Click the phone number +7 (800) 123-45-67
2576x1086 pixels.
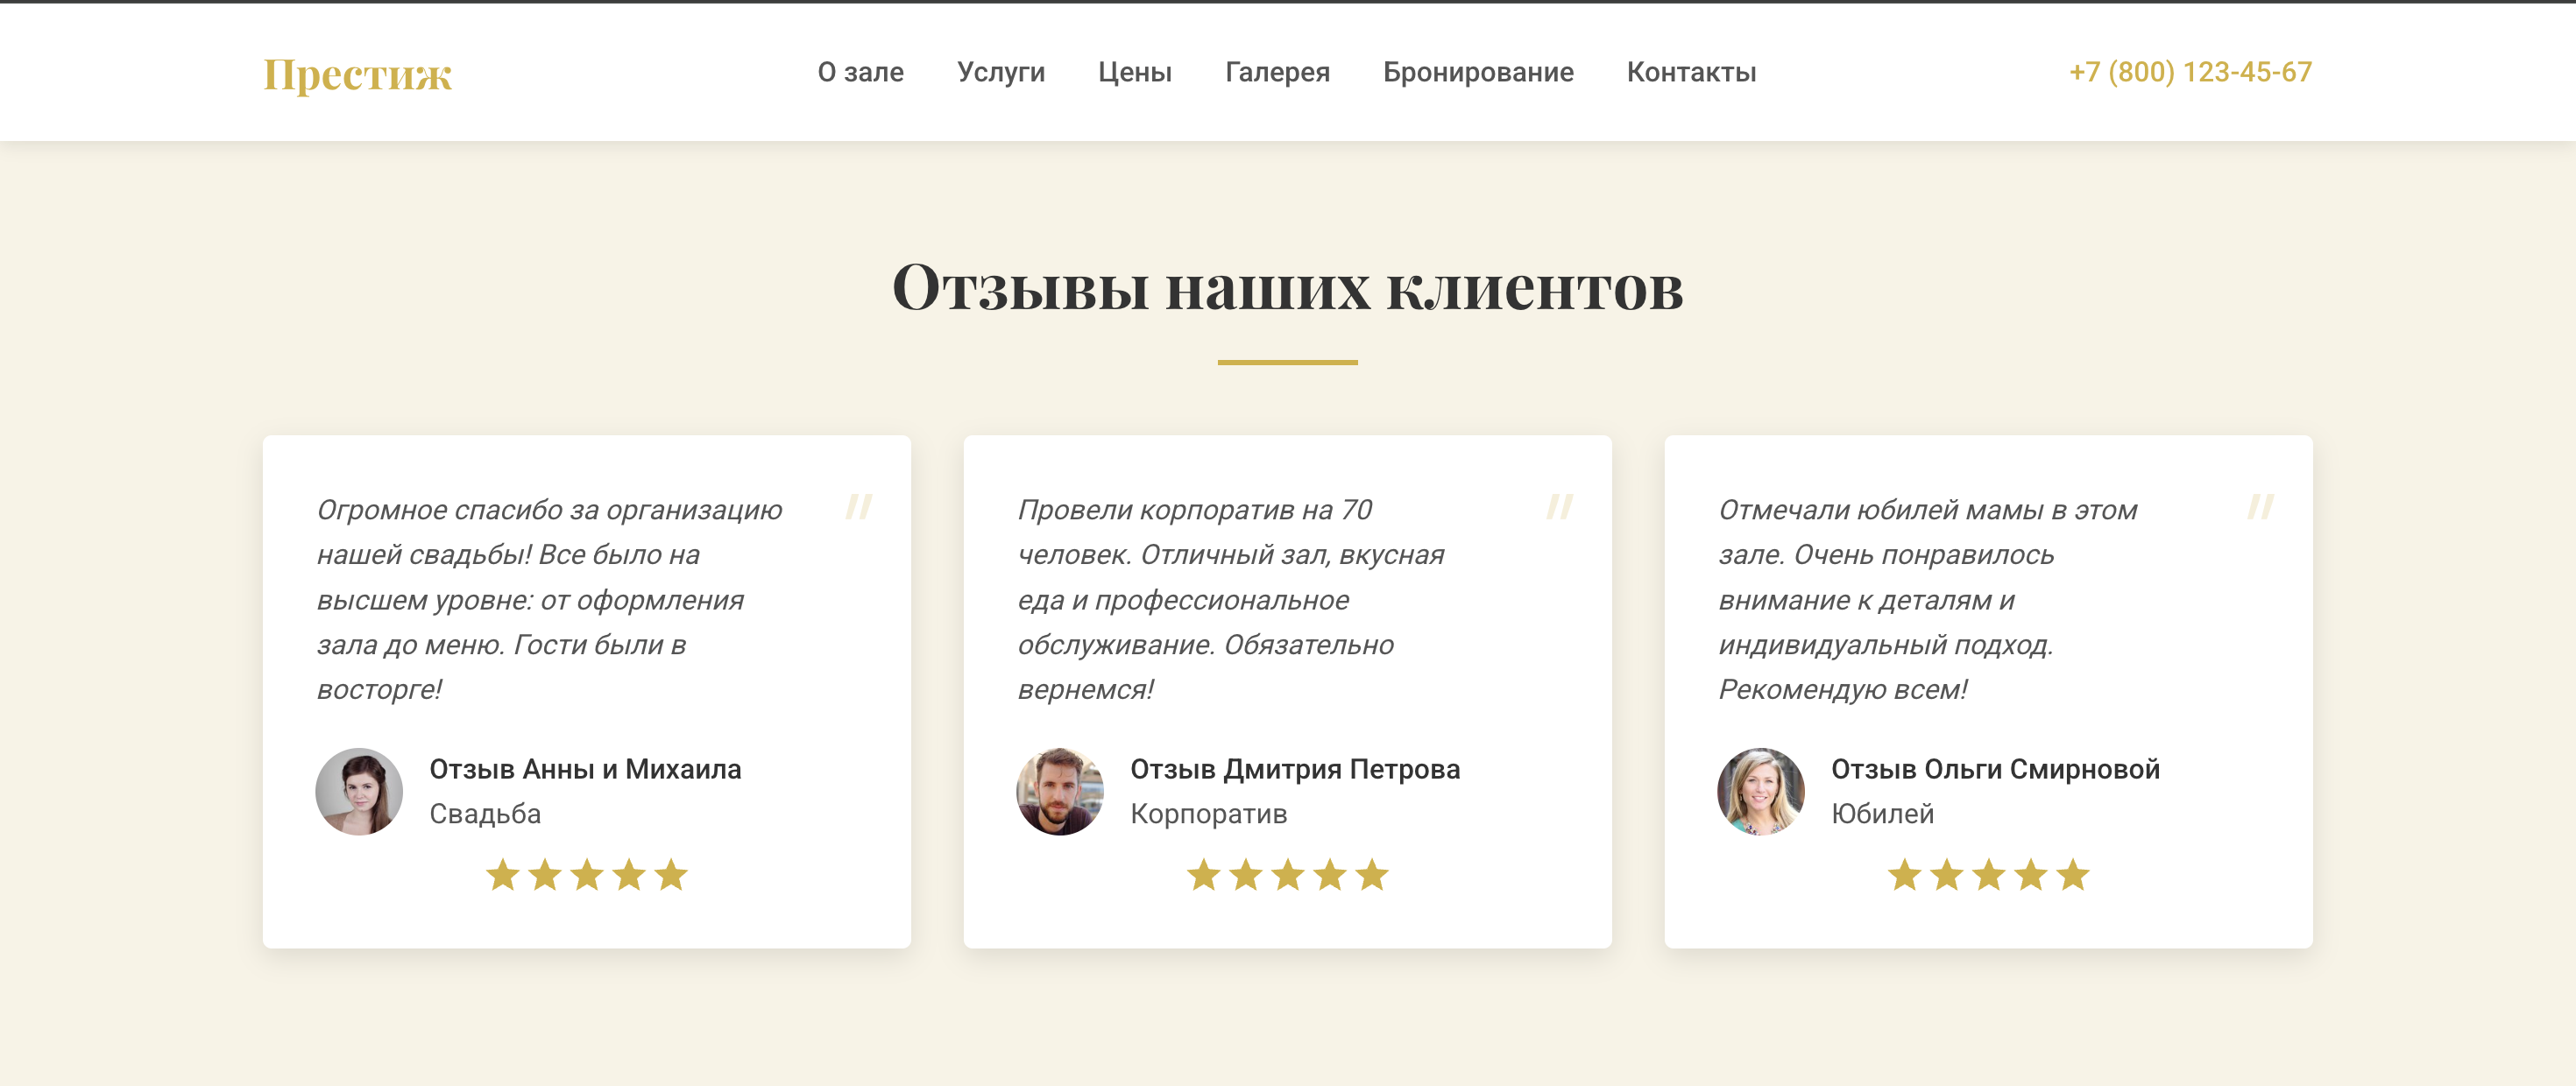tap(2189, 72)
